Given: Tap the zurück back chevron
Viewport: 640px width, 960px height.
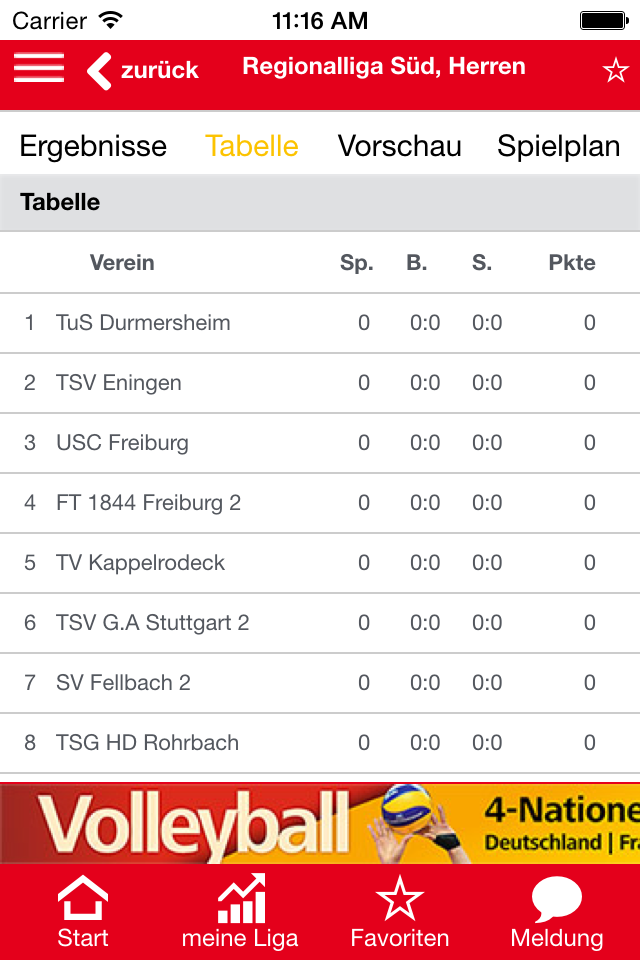Looking at the screenshot, I should point(101,70).
